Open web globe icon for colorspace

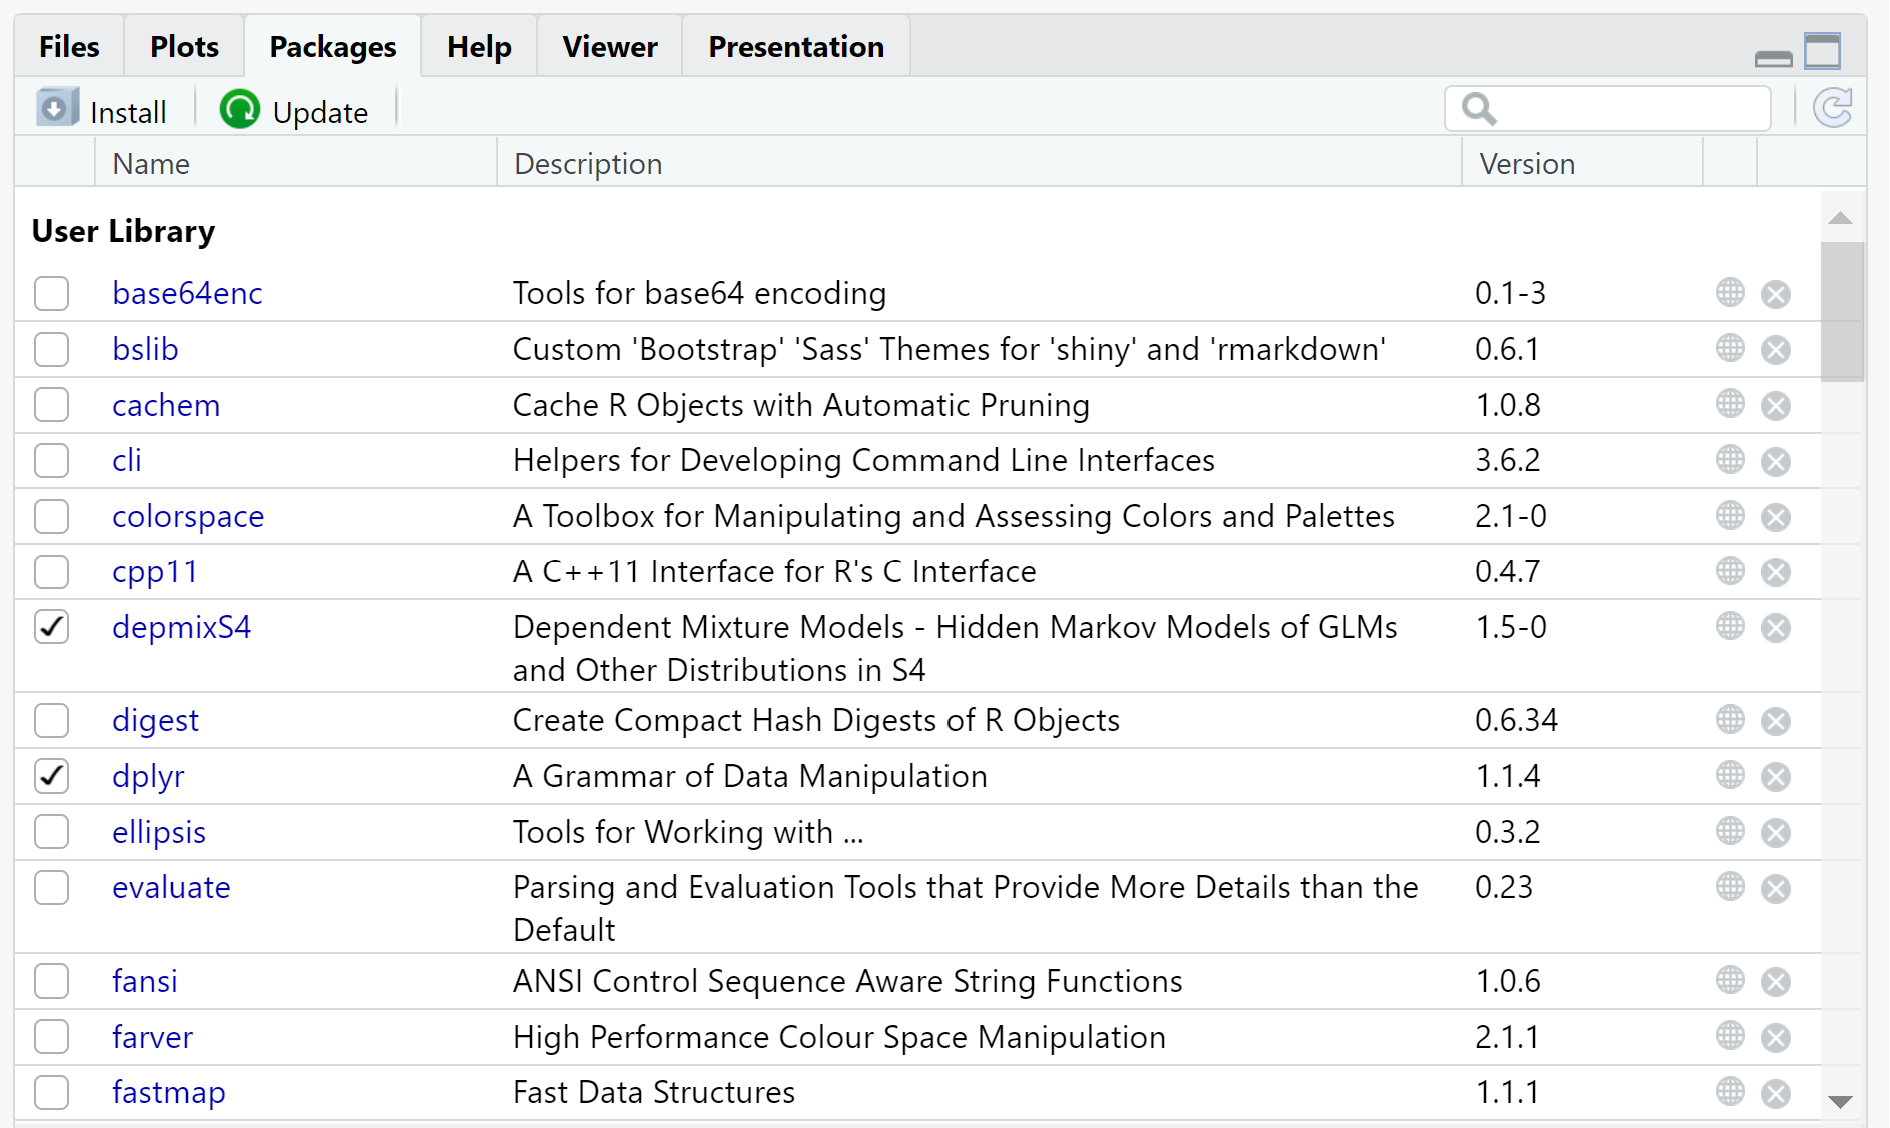coord(1730,516)
